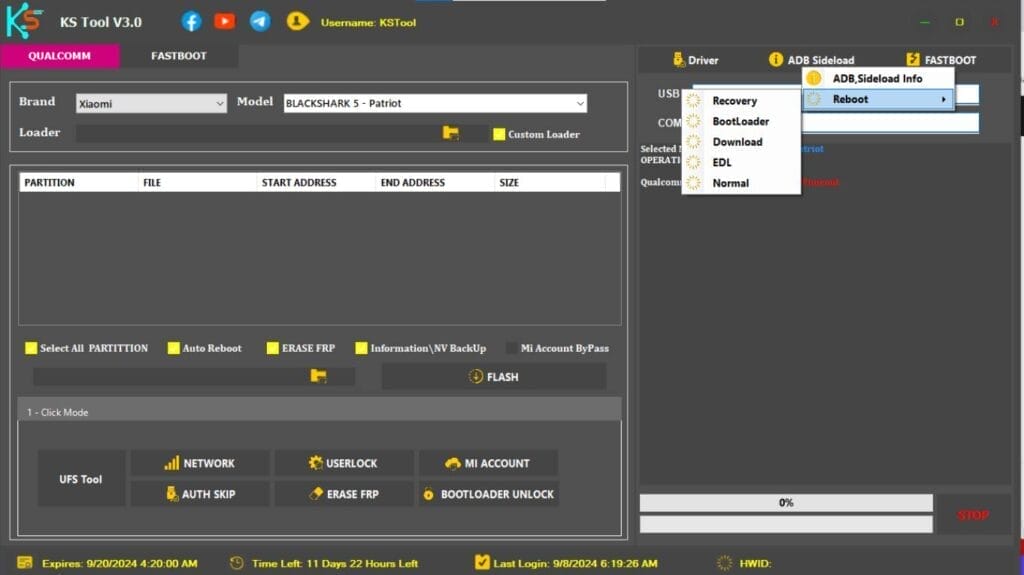Click the USERLOCK button

click(344, 463)
